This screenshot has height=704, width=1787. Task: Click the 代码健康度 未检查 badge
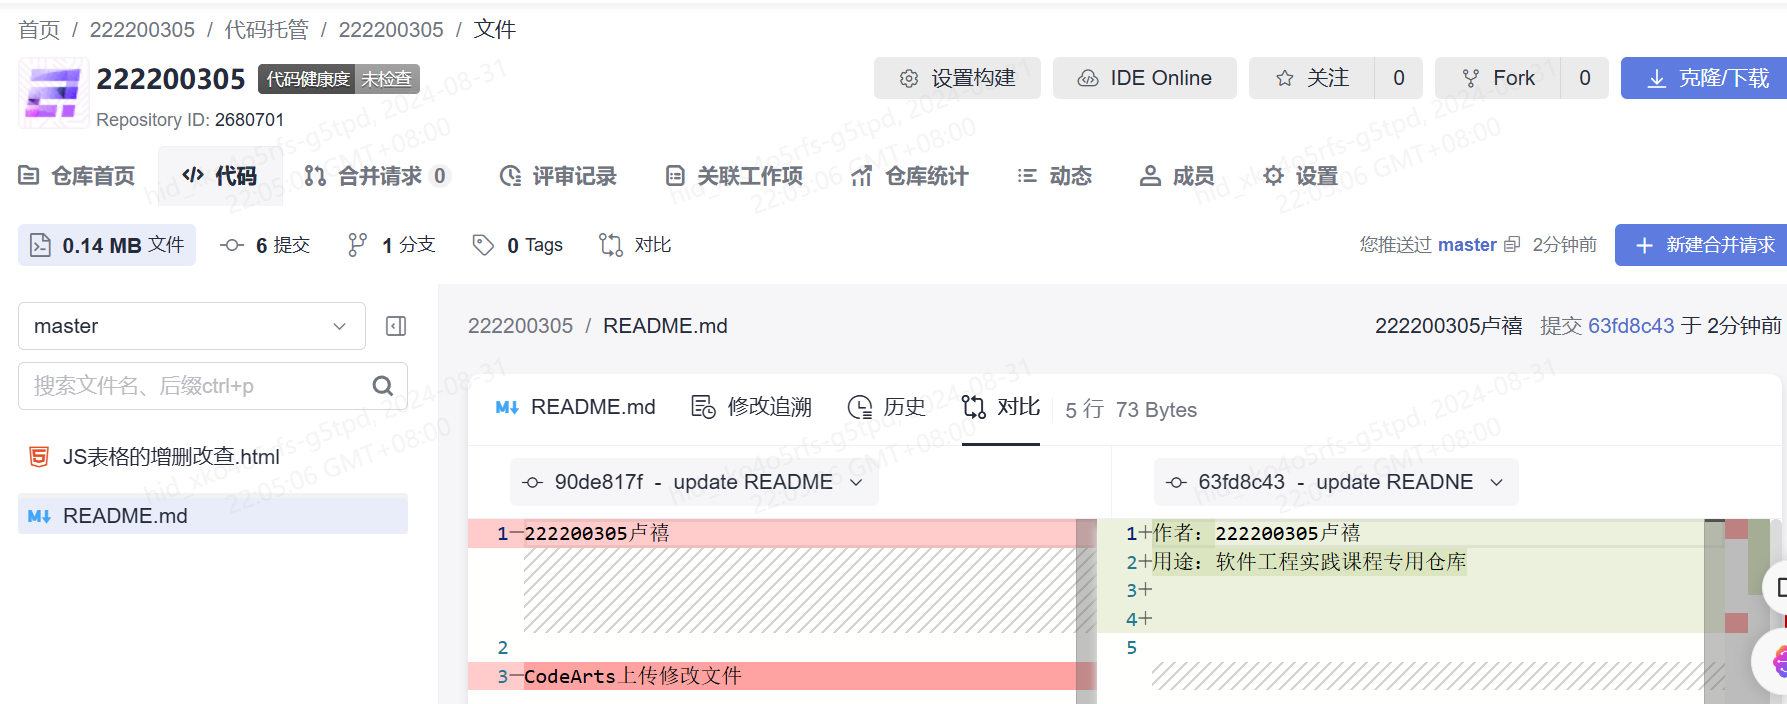click(339, 79)
